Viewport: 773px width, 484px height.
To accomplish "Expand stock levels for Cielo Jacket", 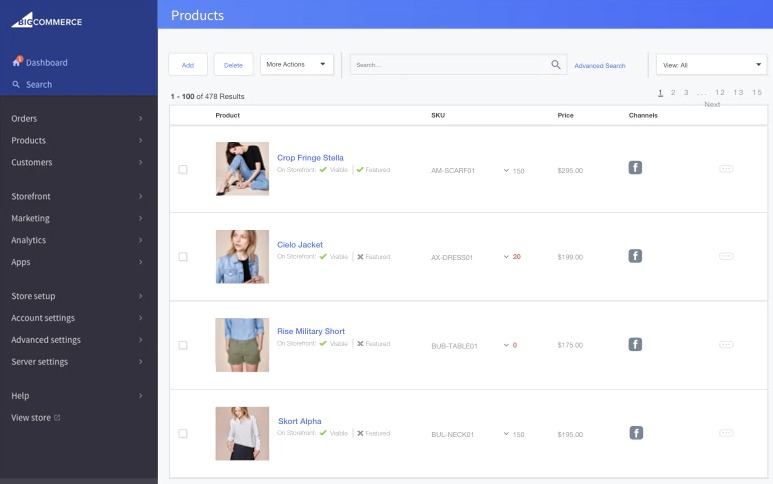I will [x=506, y=257].
